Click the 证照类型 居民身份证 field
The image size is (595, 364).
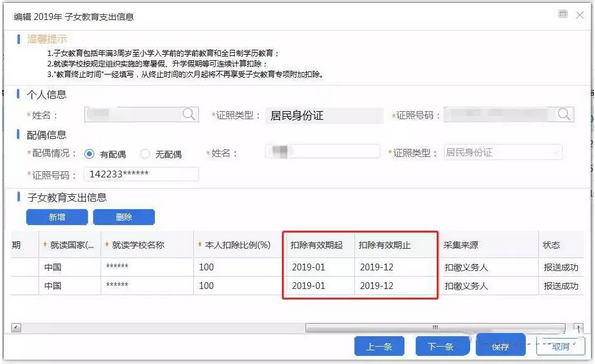[324, 115]
